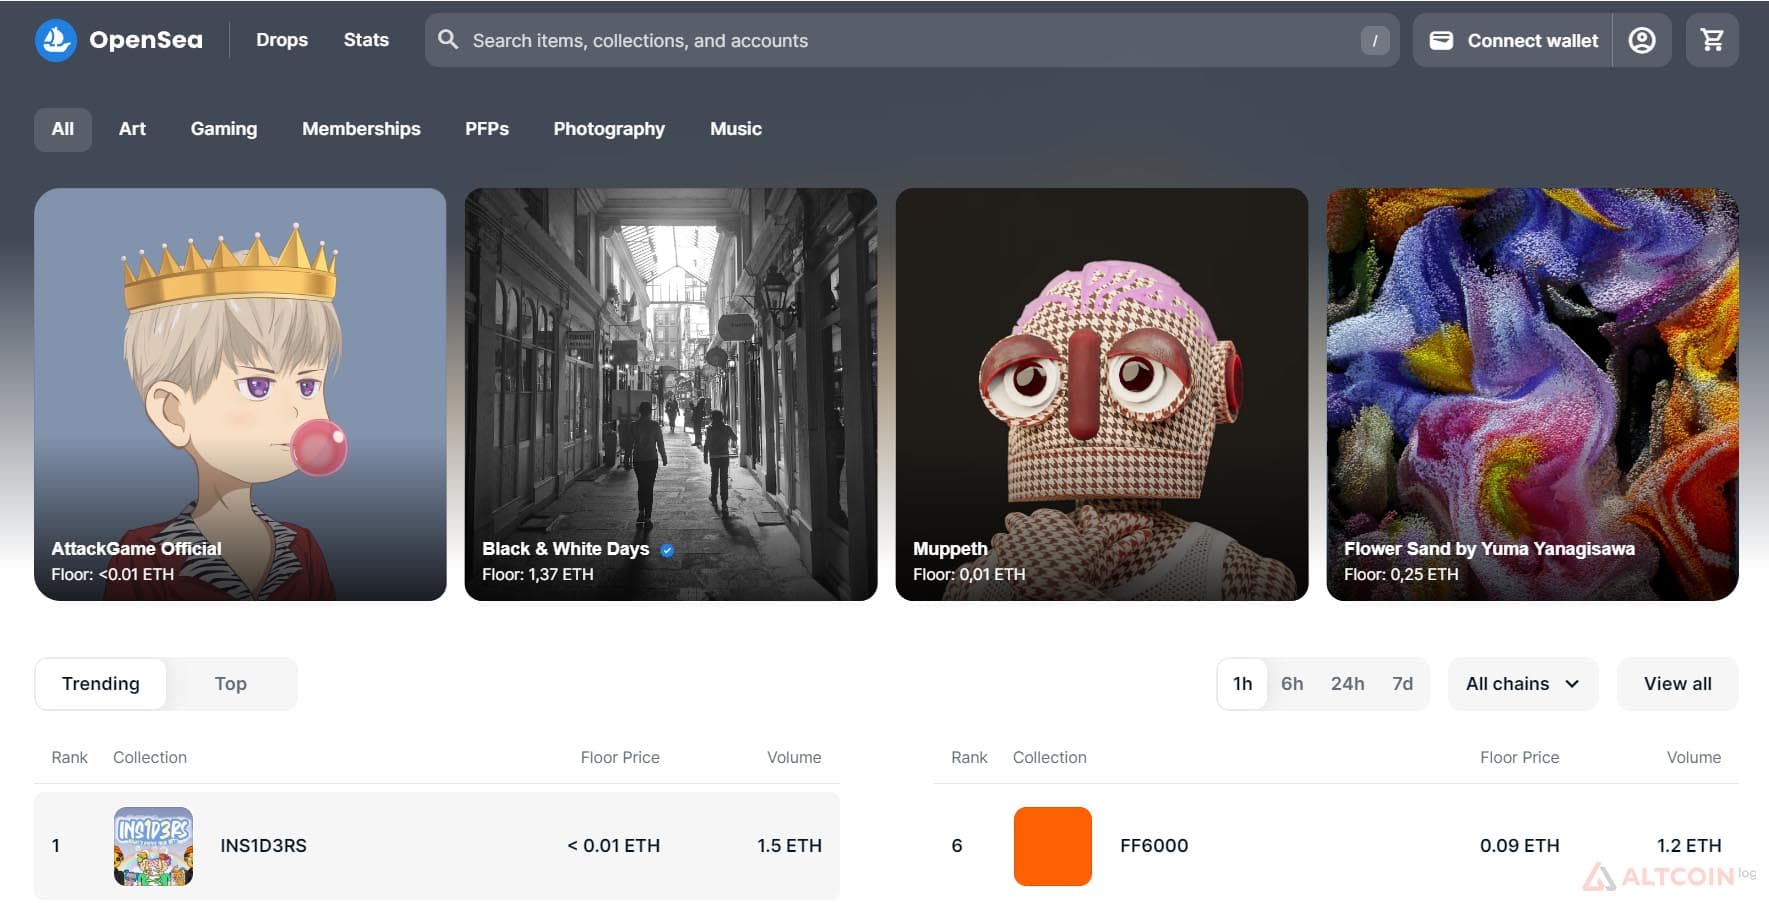Screen dimensions: 1769x903
Task: Open the account profile icon
Action: (x=1642, y=40)
